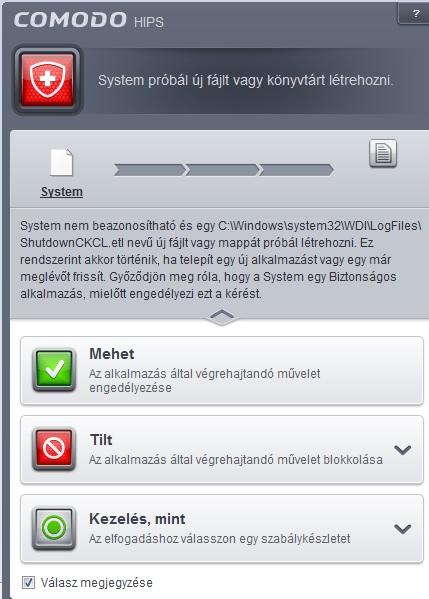Open the details document icon button
Image resolution: width=429 pixels, height=599 pixels.
[x=383, y=154]
